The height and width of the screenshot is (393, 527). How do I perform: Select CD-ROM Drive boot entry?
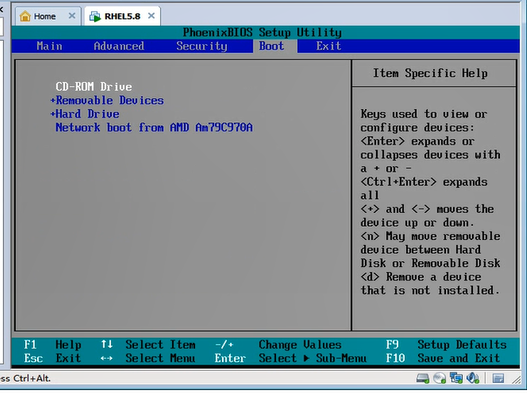tap(94, 87)
